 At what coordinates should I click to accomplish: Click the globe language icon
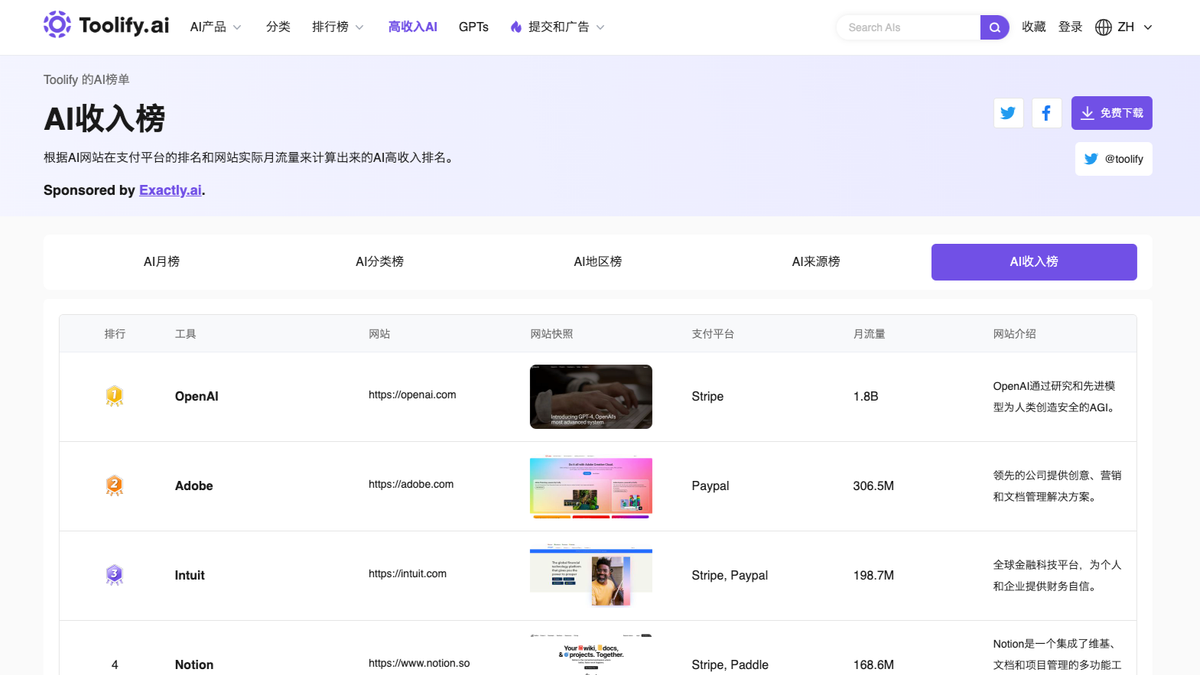point(1103,27)
